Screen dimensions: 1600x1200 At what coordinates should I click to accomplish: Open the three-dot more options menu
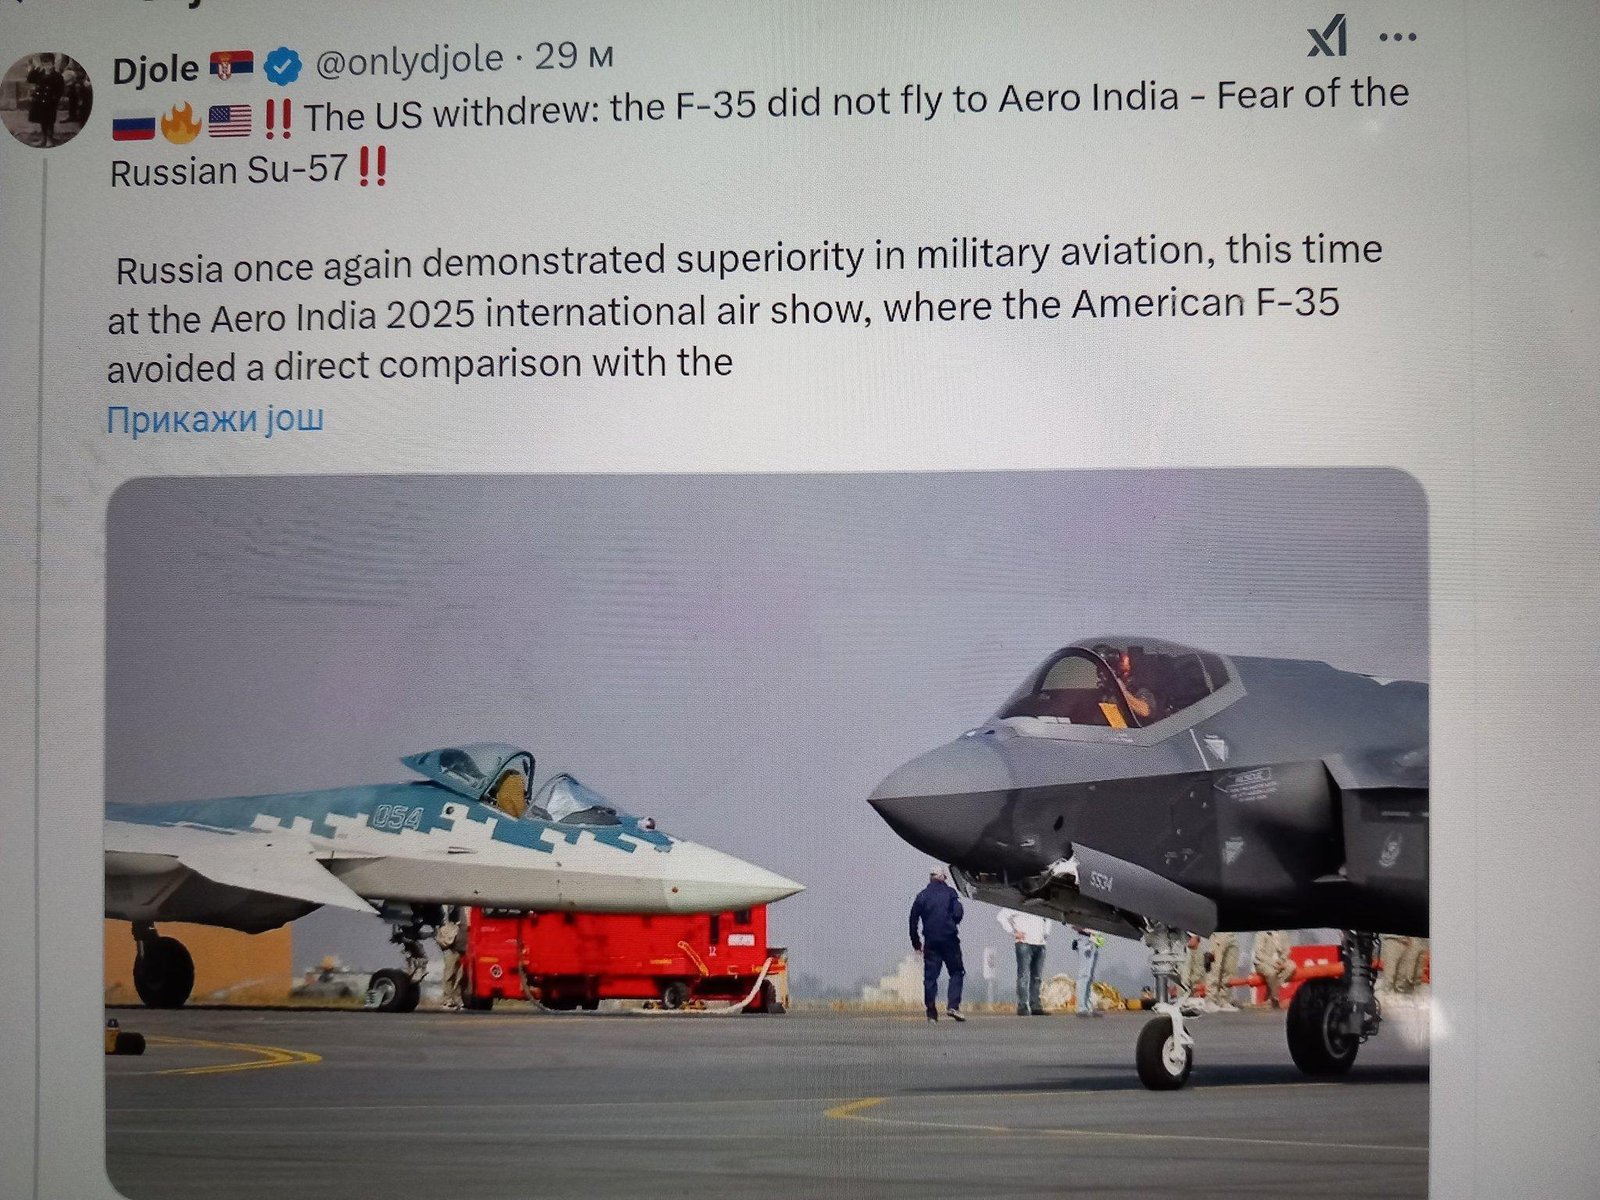pyautogui.click(x=1396, y=38)
